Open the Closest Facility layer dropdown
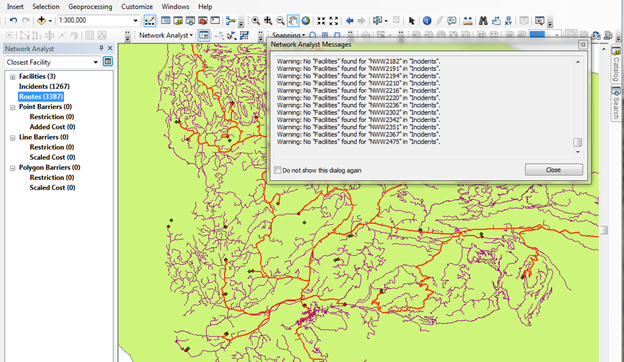Screen dimensions: 624x362 click(96, 62)
